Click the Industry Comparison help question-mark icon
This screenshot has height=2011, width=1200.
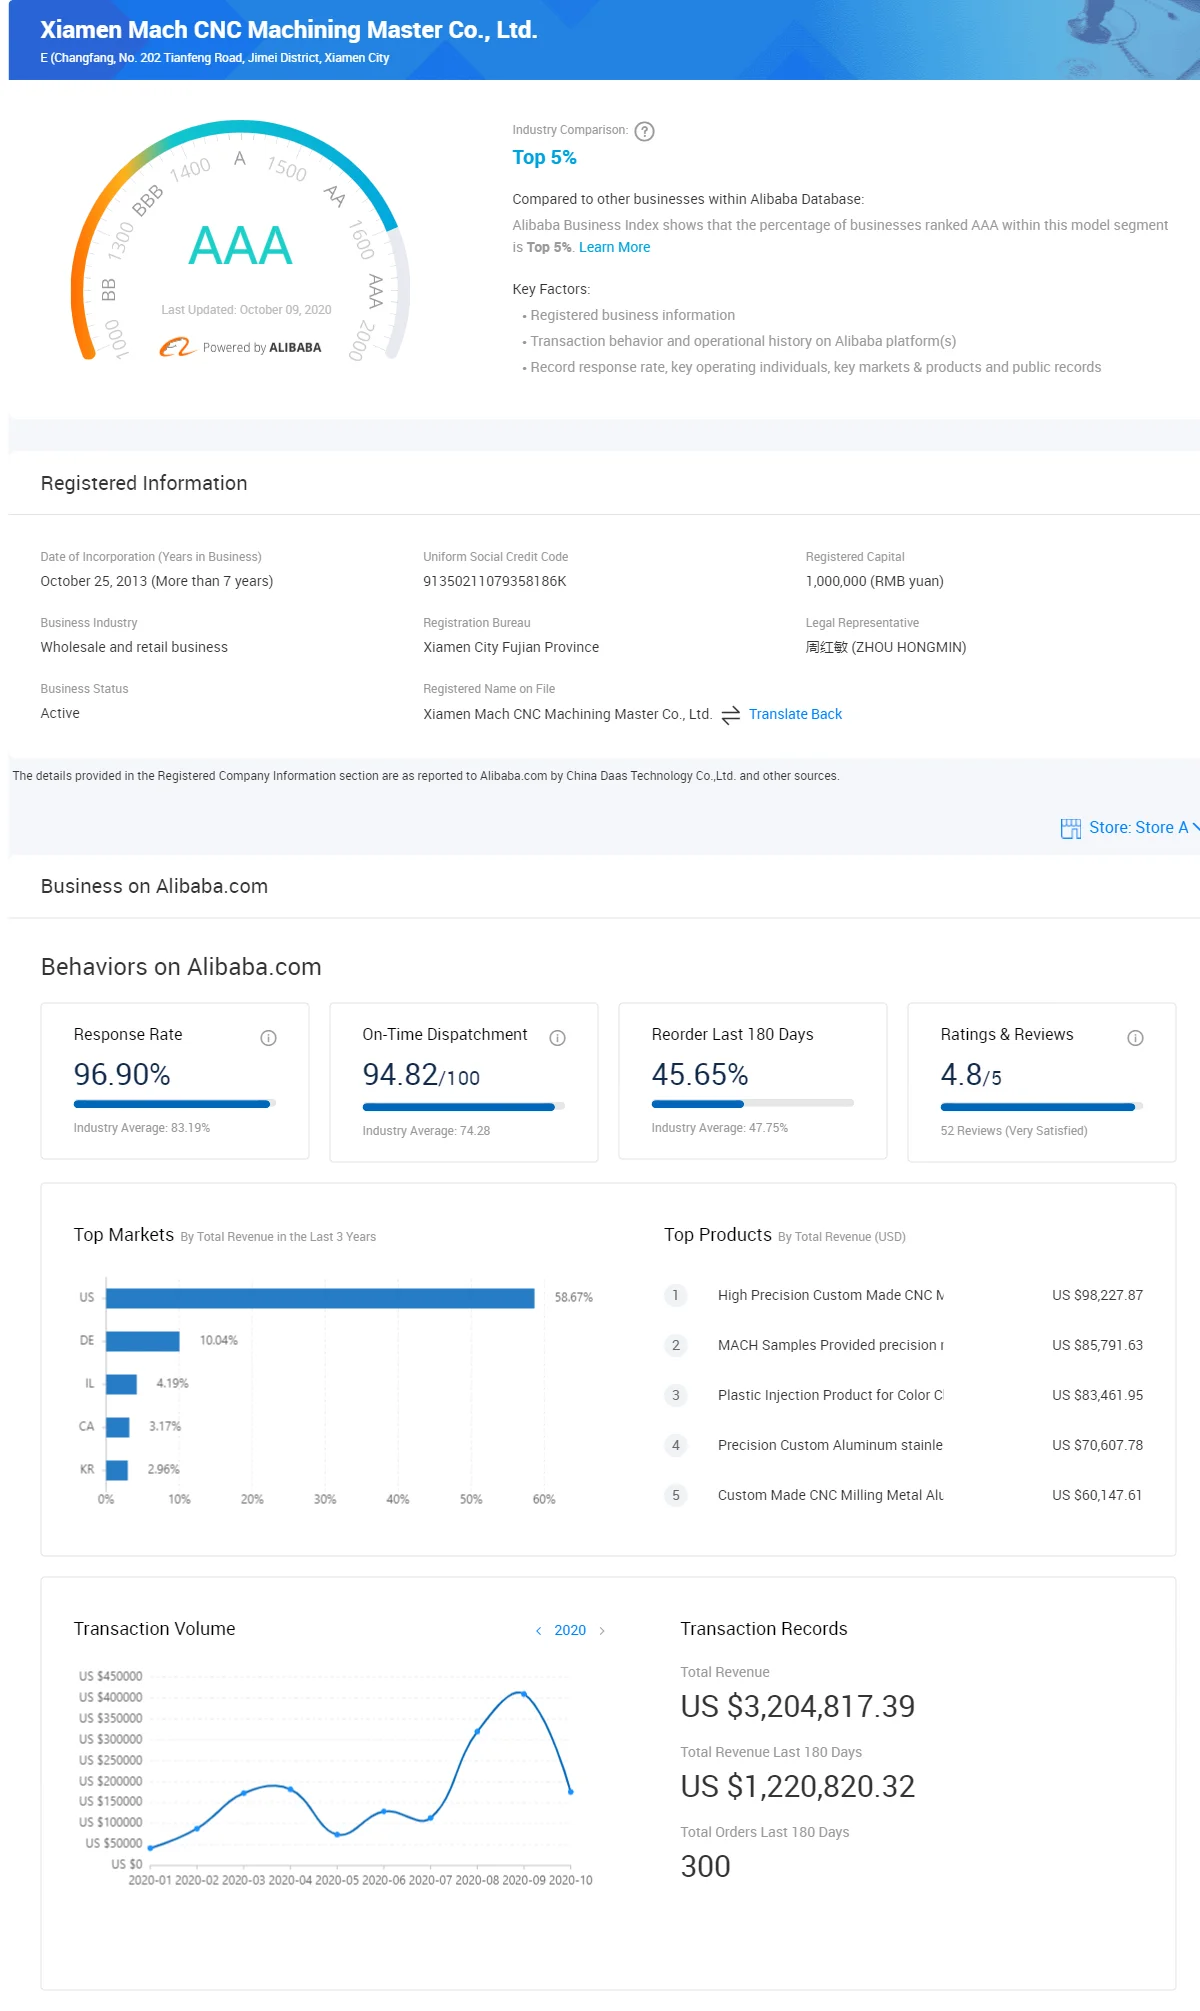click(645, 132)
